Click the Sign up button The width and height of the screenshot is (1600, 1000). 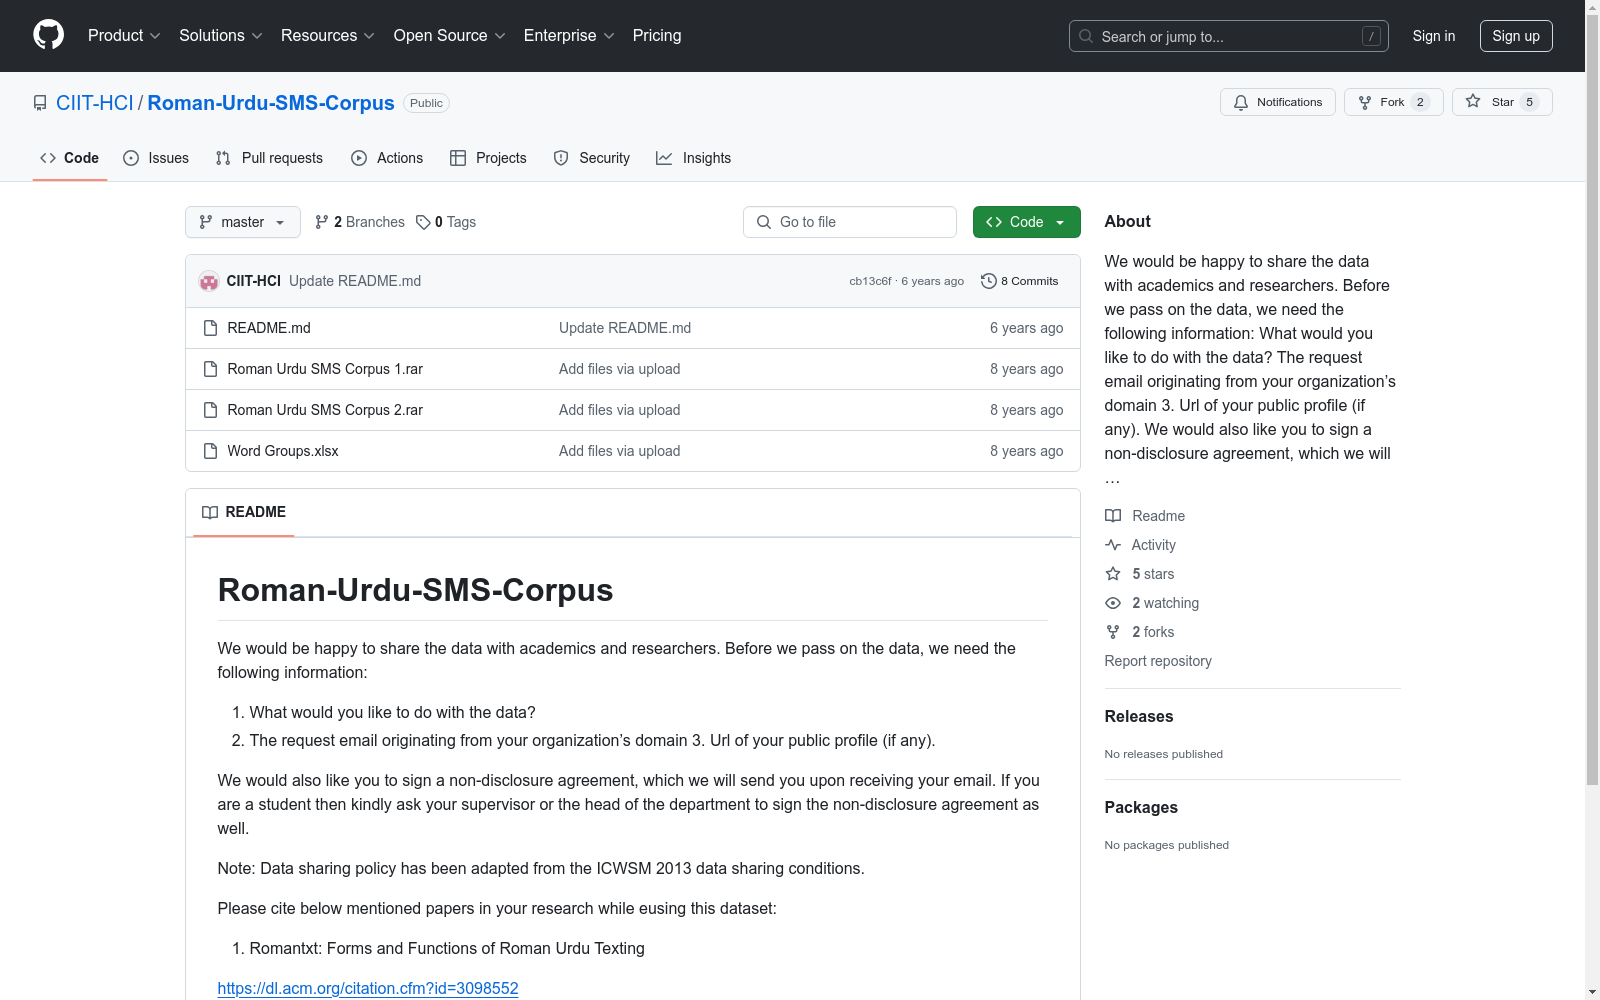(x=1516, y=36)
